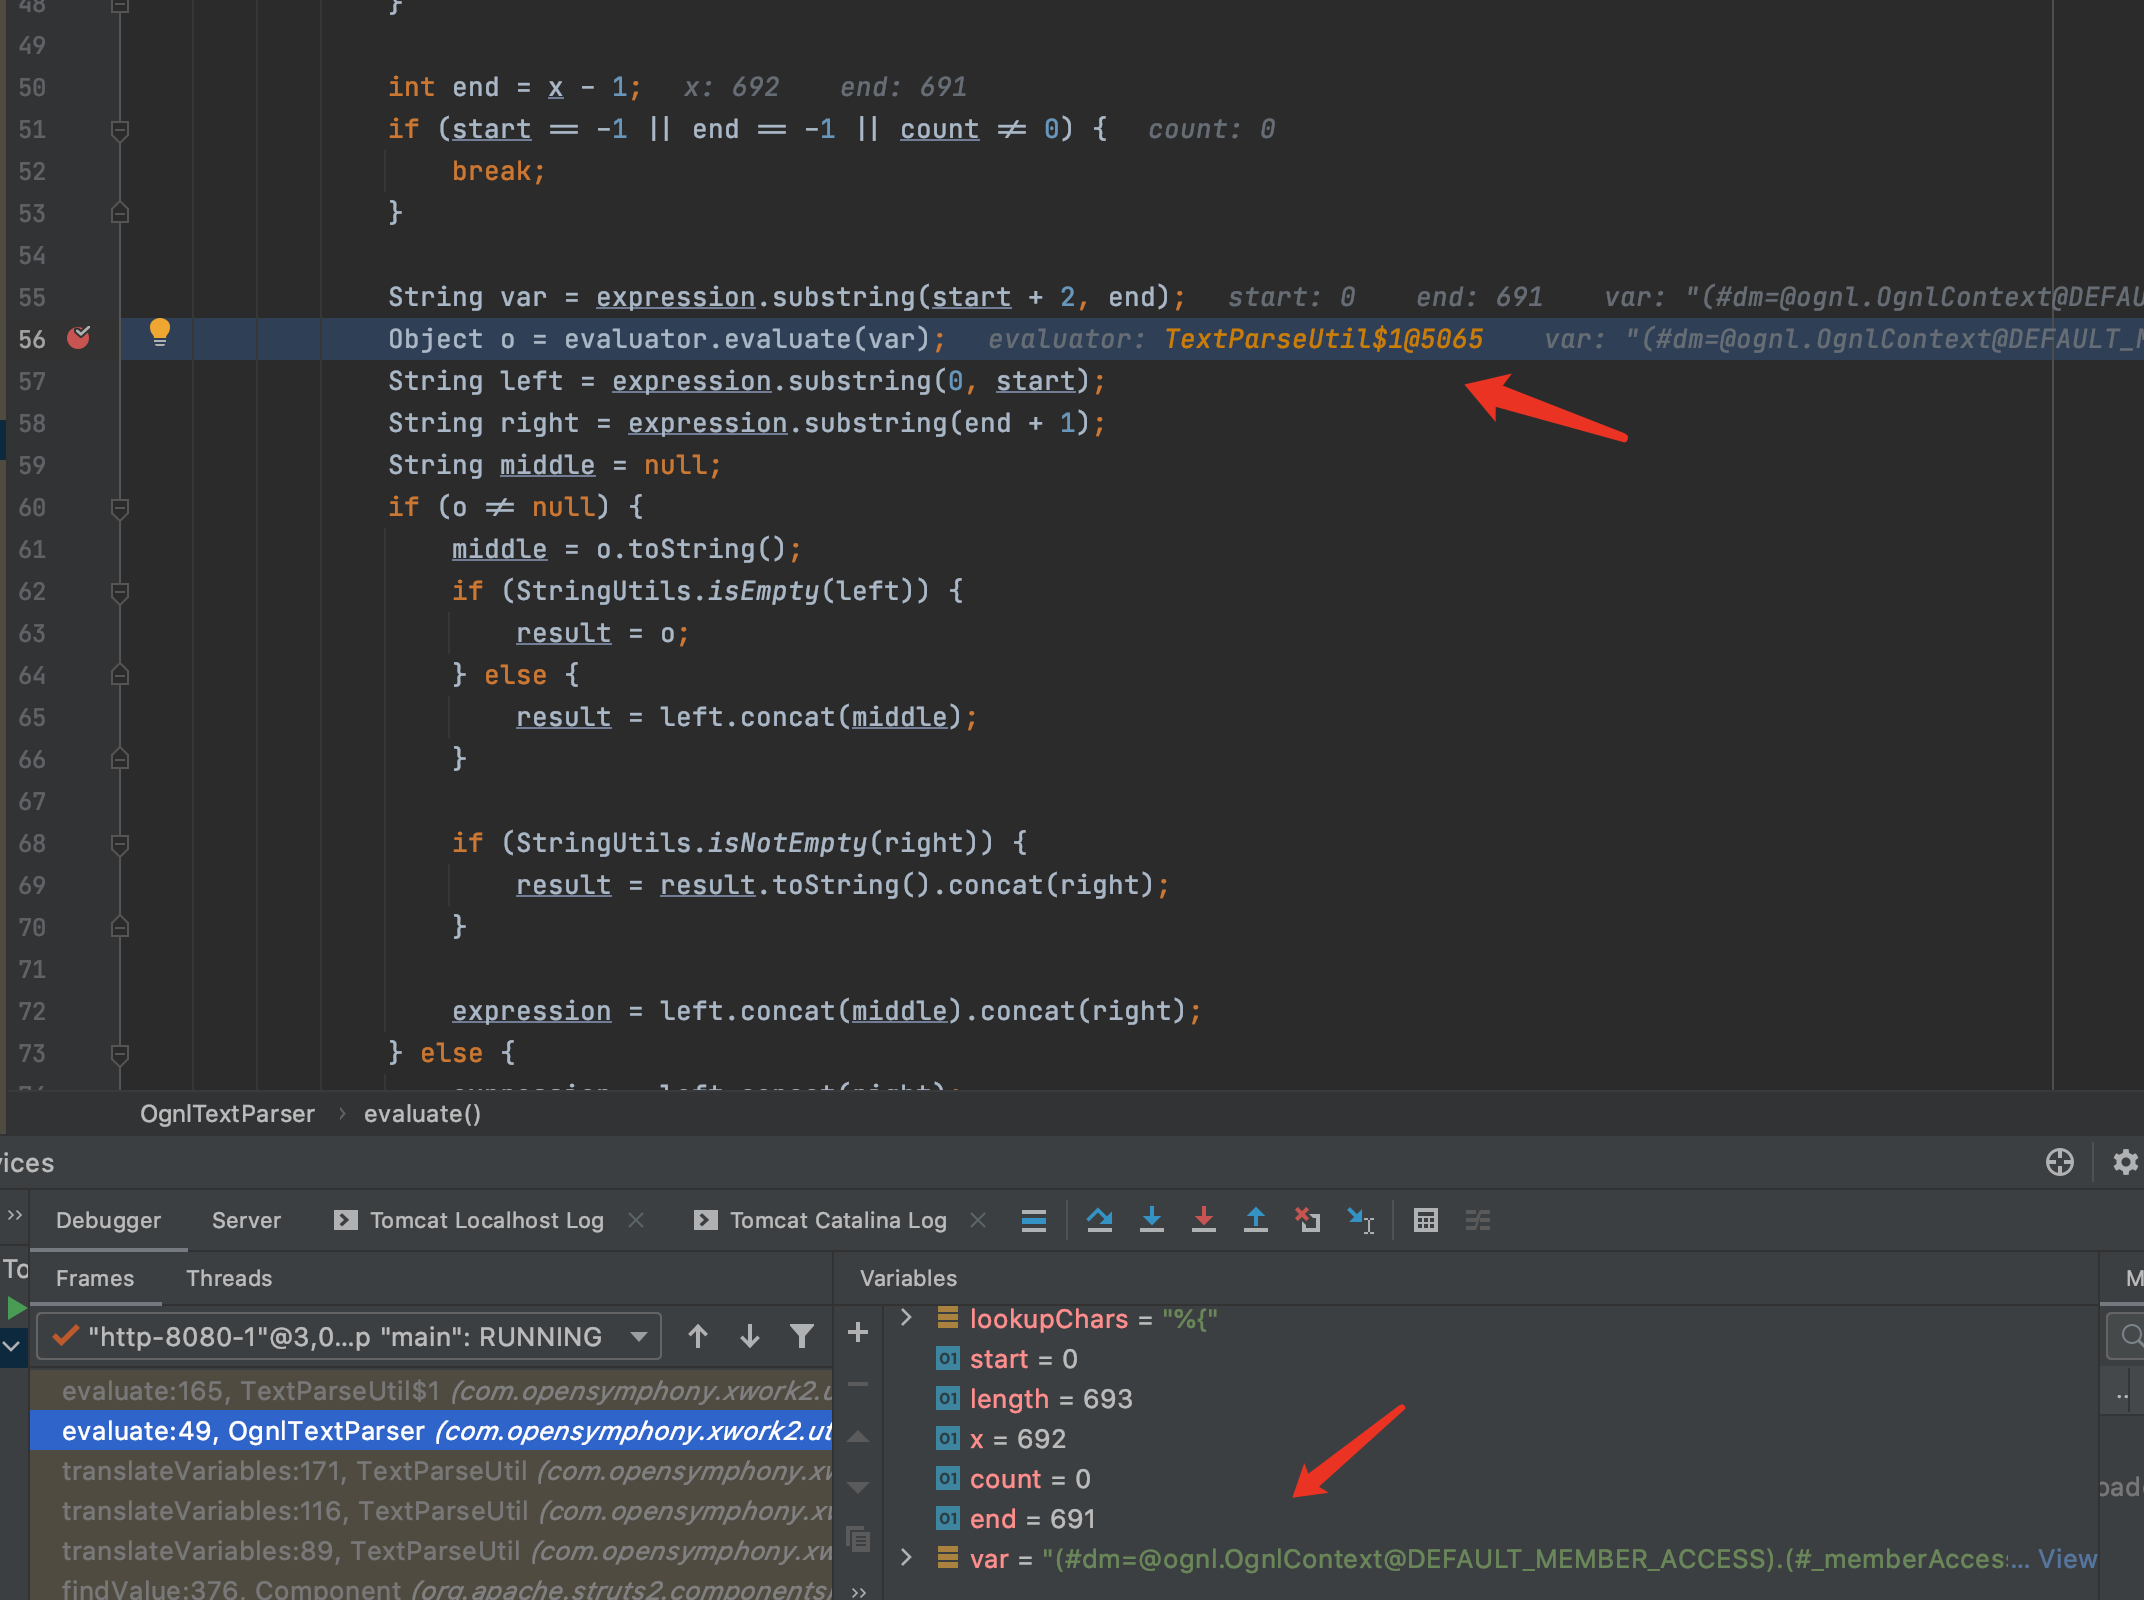2144x1600 pixels.
Task: Select previous frame with up arrow
Action: 698,1336
